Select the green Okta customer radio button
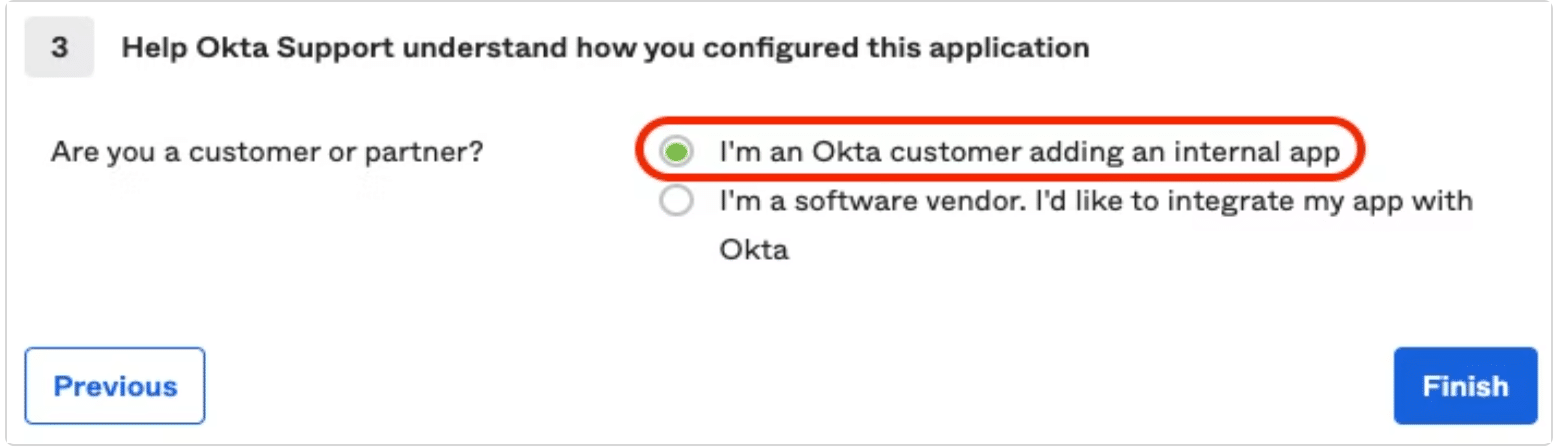Screen dimensions: 1555x447 pos(676,153)
